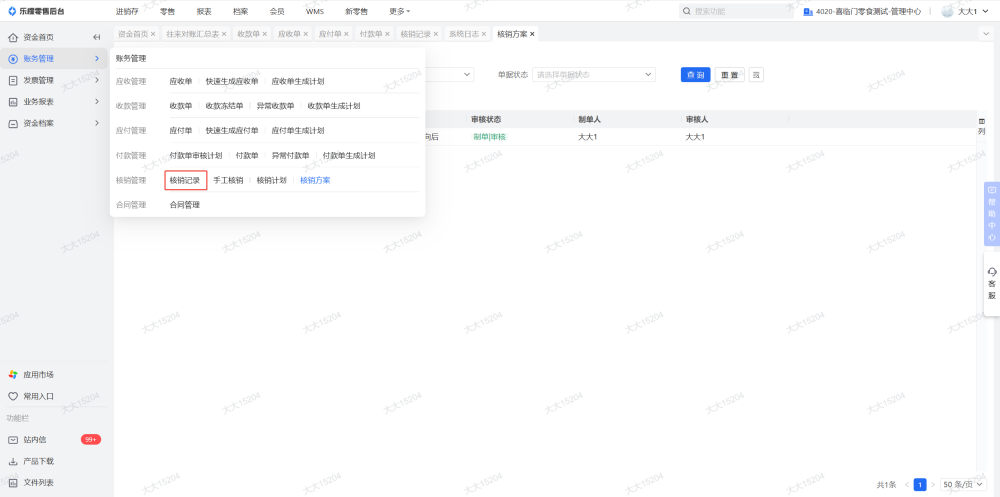Image resolution: width=1000 pixels, height=497 pixels.
Task: Click the 乐檬零售后台 logo icon
Action: 12,11
